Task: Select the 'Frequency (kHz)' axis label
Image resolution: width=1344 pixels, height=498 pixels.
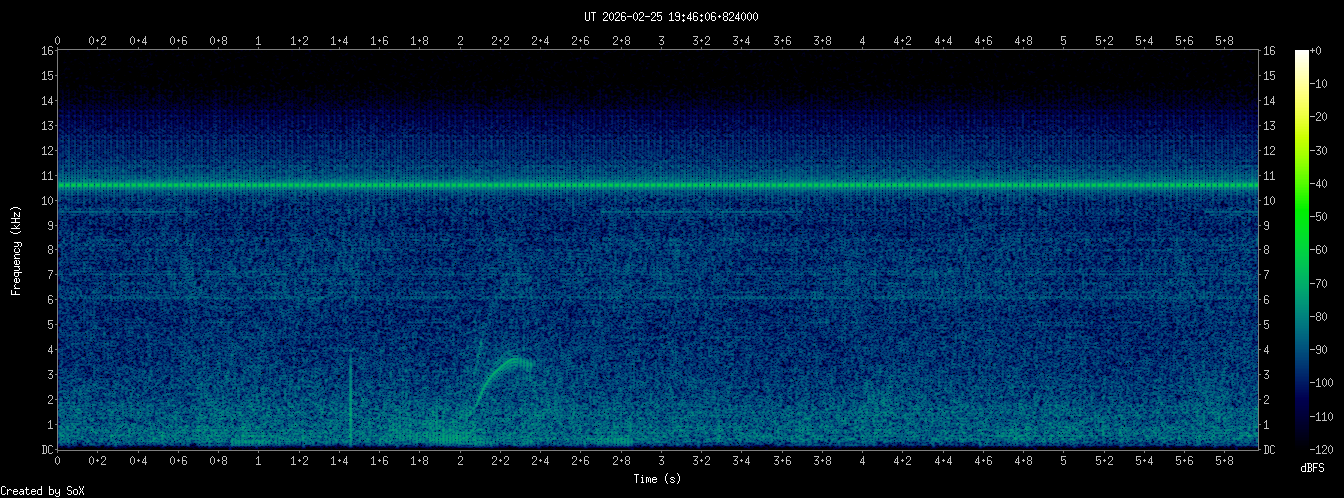Action: (x=16, y=248)
